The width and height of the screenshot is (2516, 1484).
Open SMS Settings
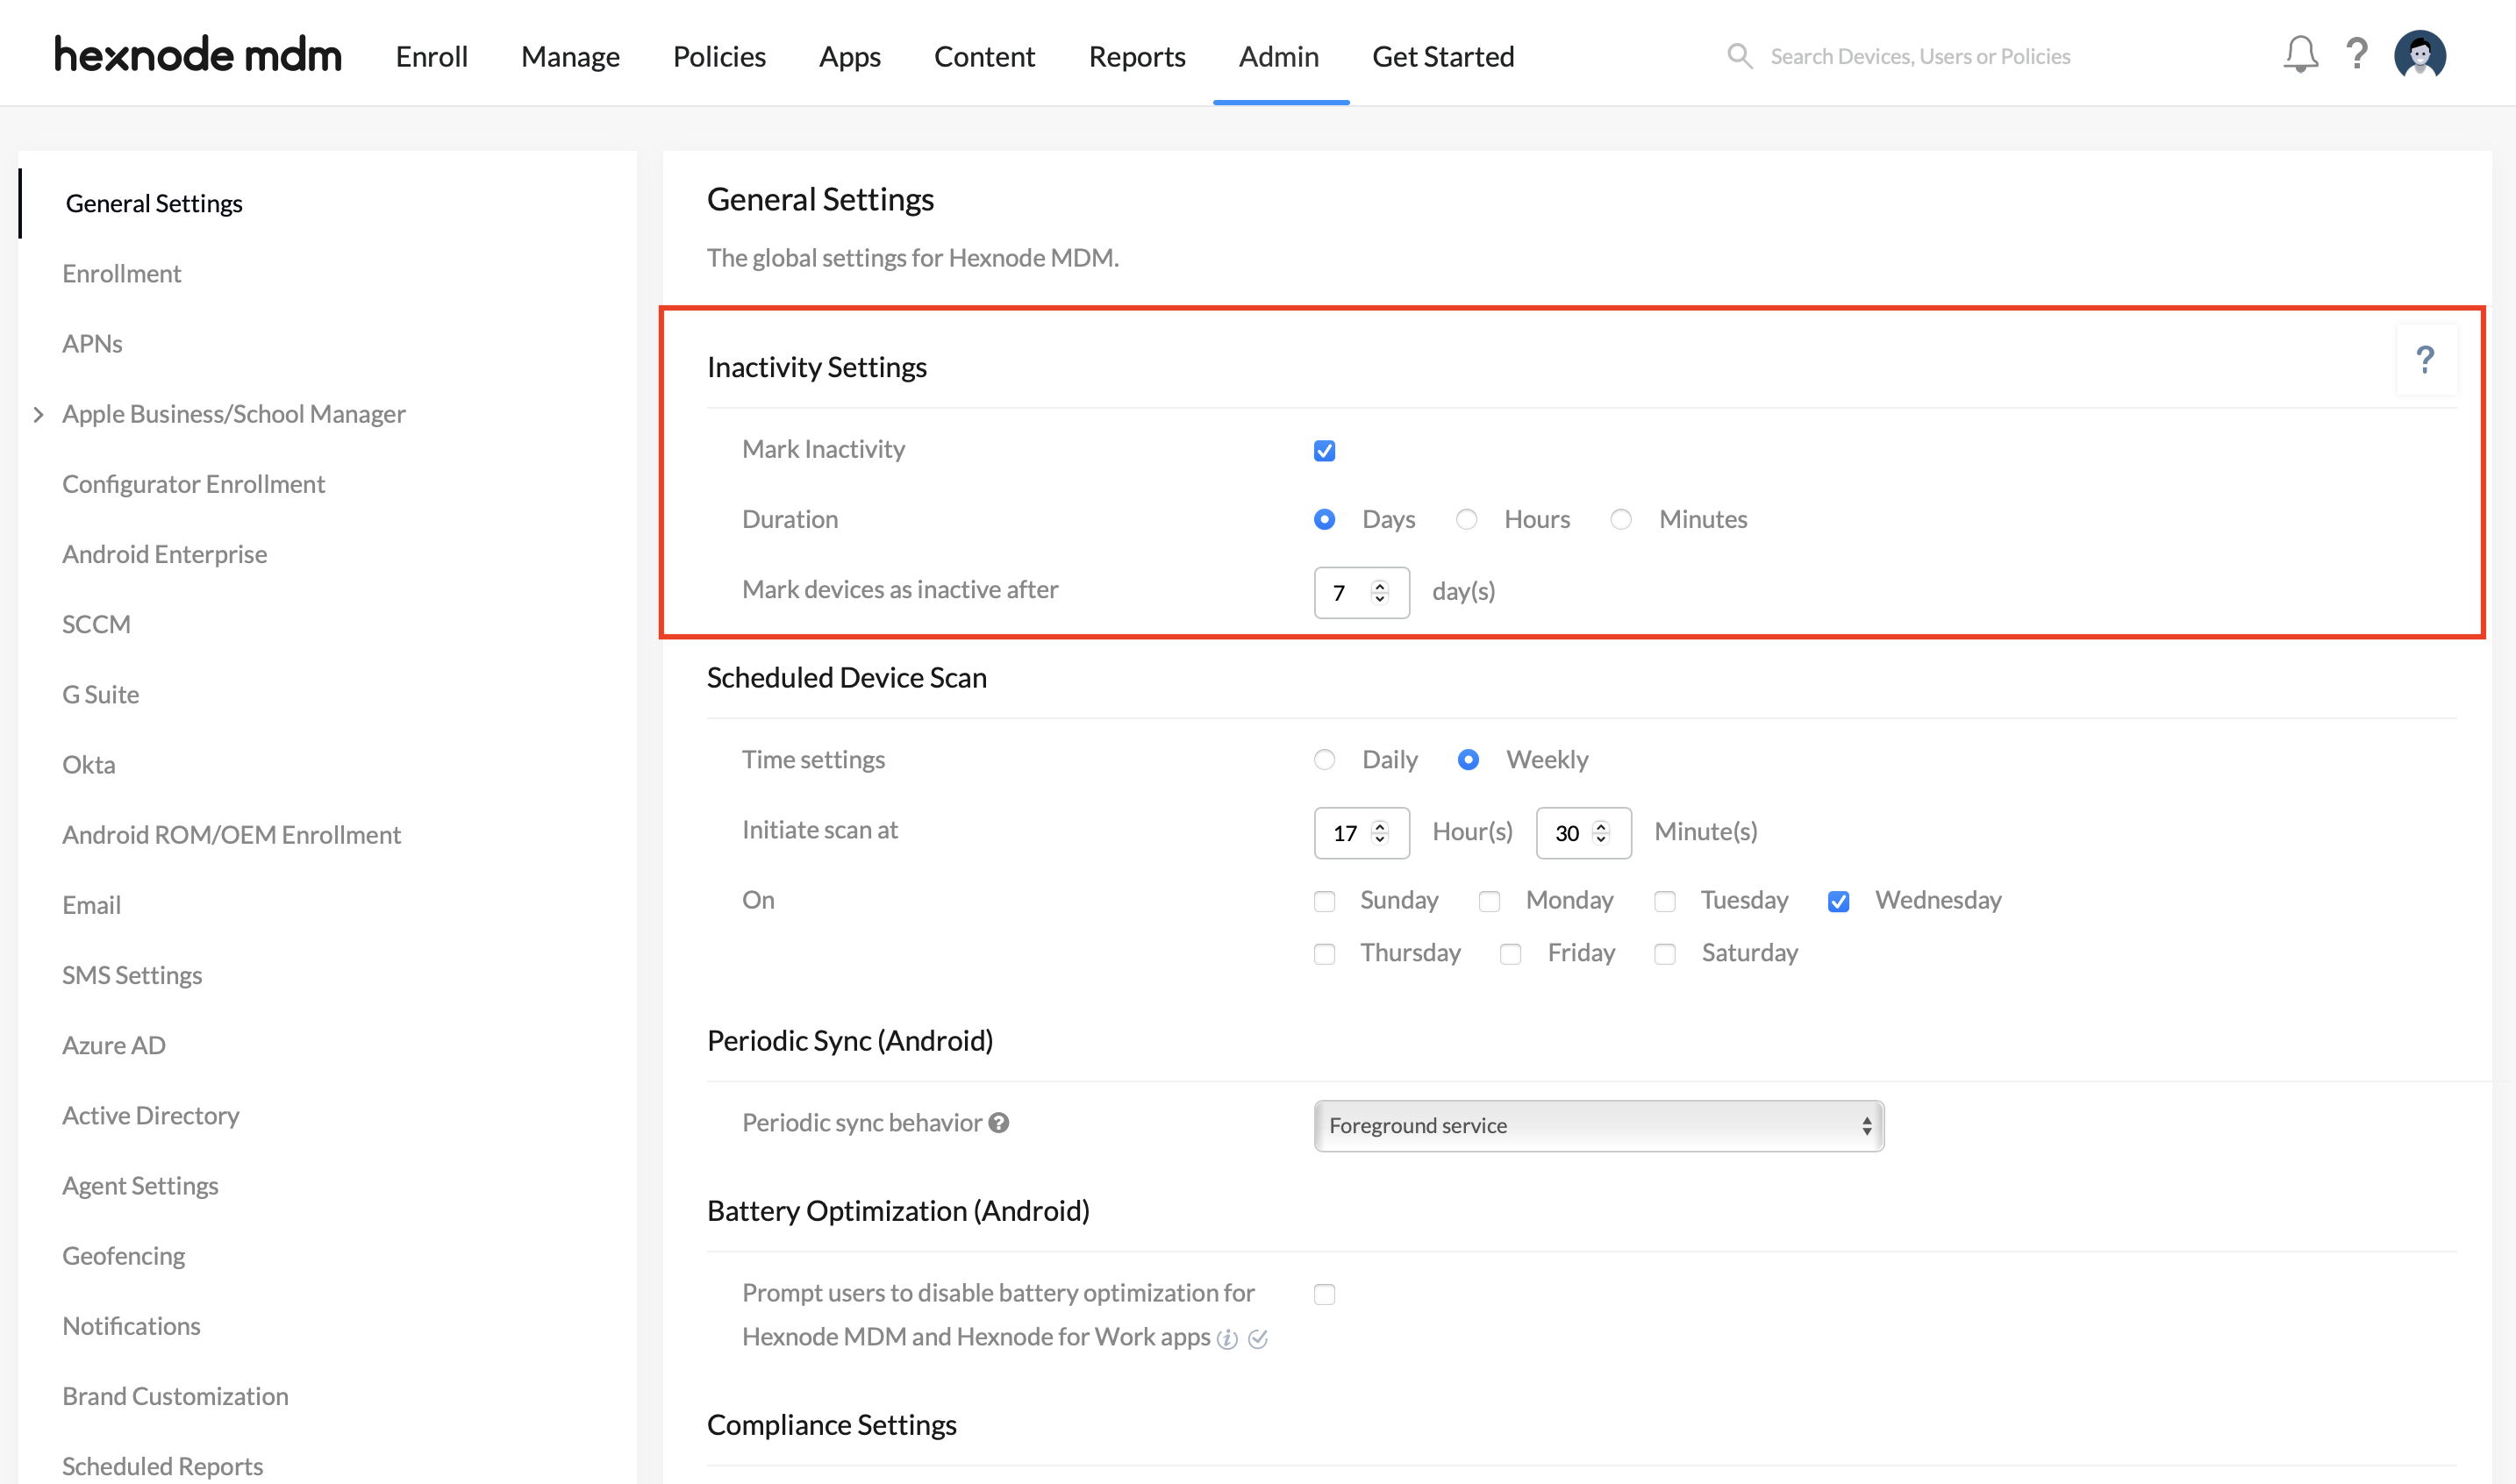tap(132, 974)
